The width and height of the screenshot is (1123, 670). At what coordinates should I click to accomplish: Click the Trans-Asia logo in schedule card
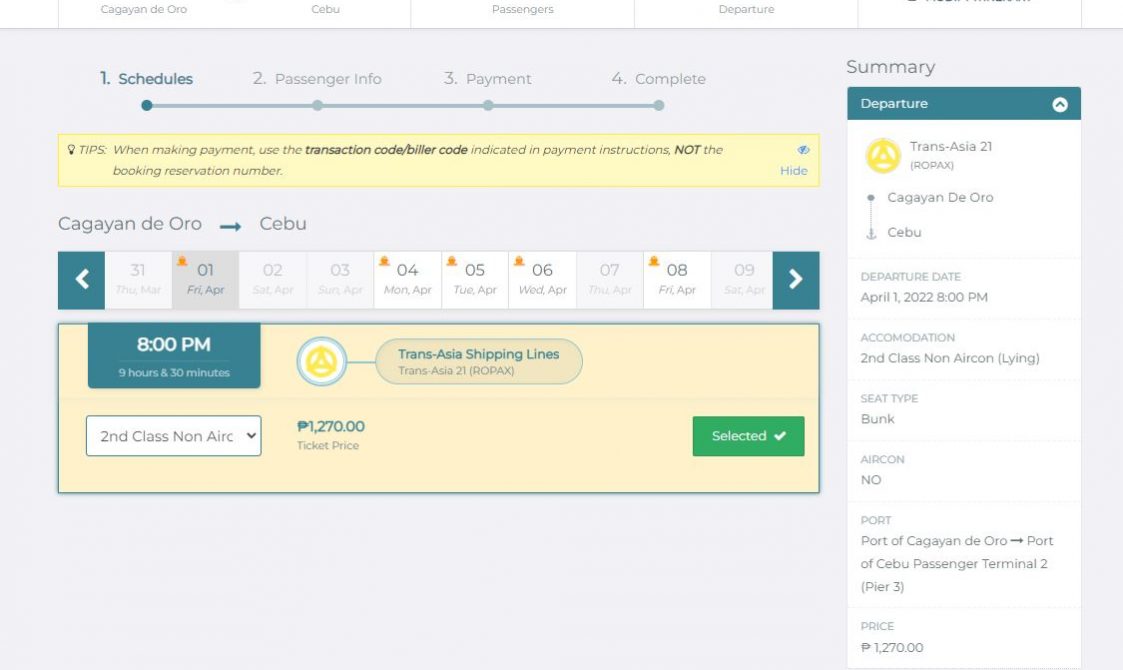(x=321, y=362)
